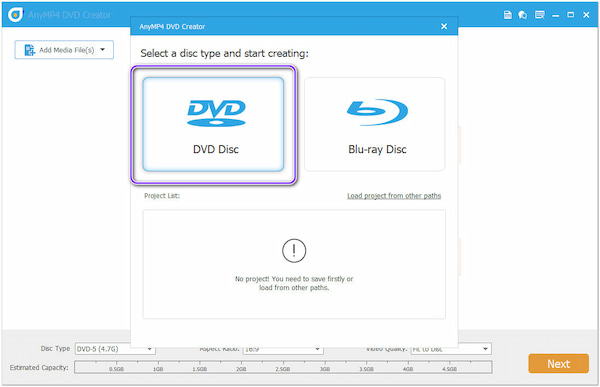Select the DVD Disc option
This screenshot has height=387, width=600.
213,124
